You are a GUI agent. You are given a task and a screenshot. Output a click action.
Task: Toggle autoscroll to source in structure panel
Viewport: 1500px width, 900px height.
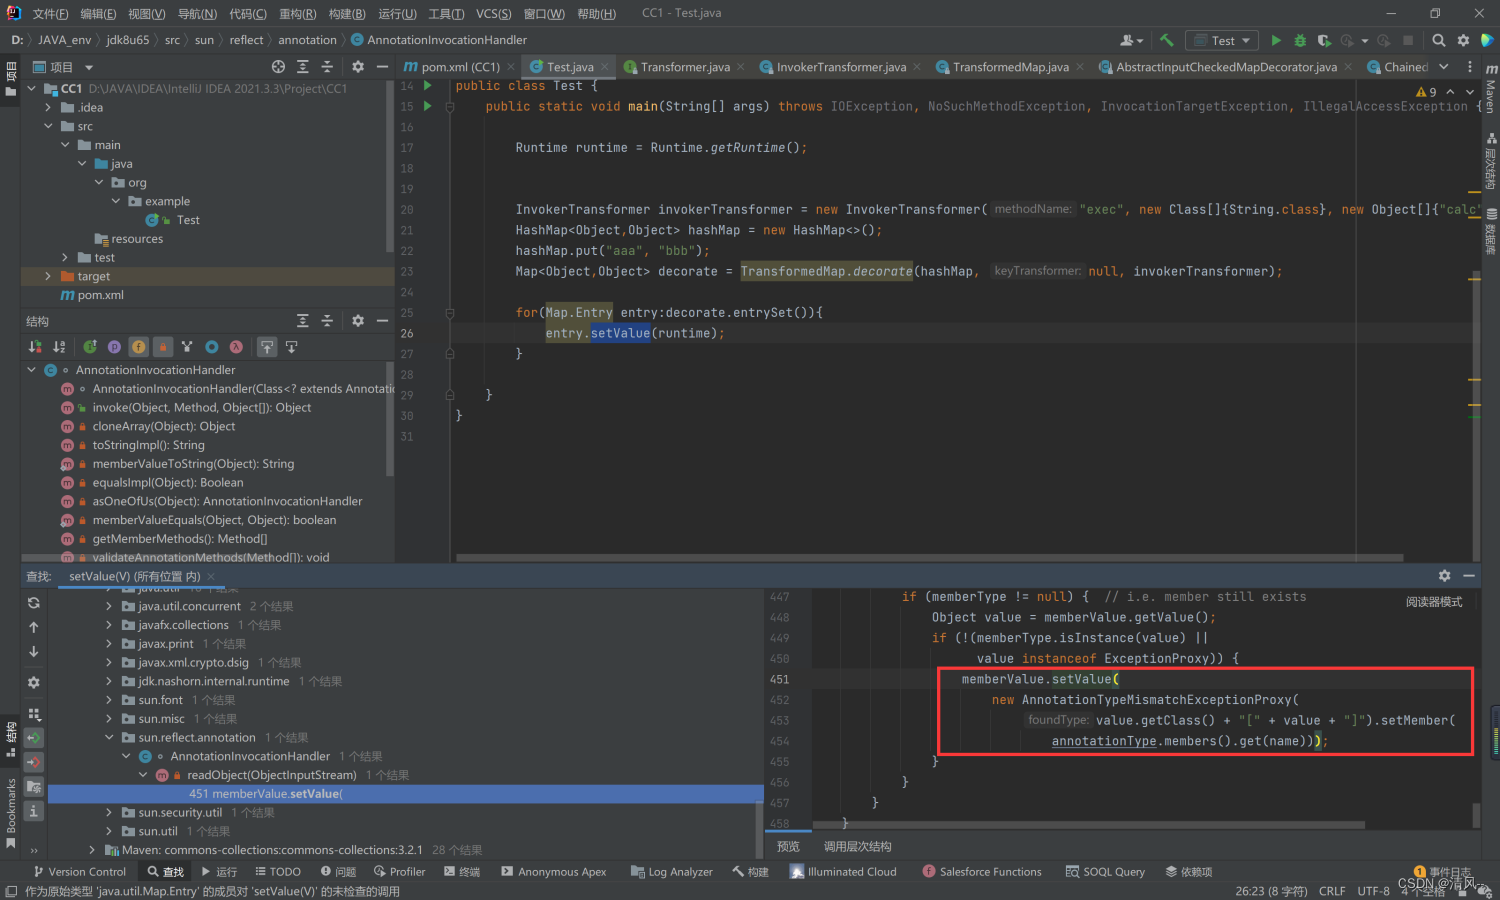(267, 347)
